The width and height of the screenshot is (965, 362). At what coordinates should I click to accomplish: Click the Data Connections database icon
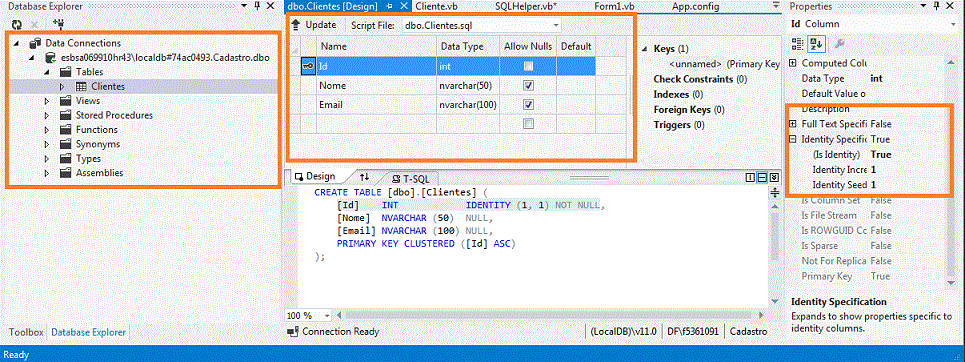36,43
